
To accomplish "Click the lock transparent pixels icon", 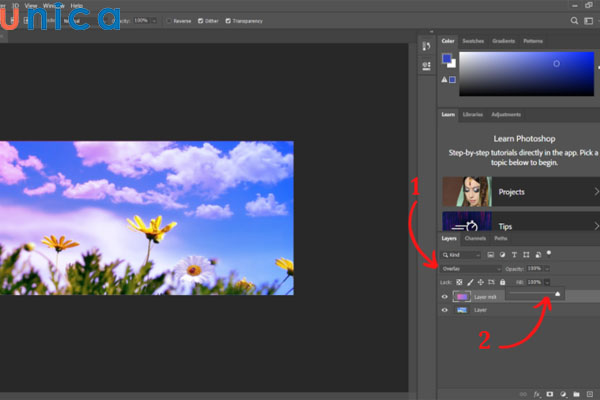I will pos(458,282).
